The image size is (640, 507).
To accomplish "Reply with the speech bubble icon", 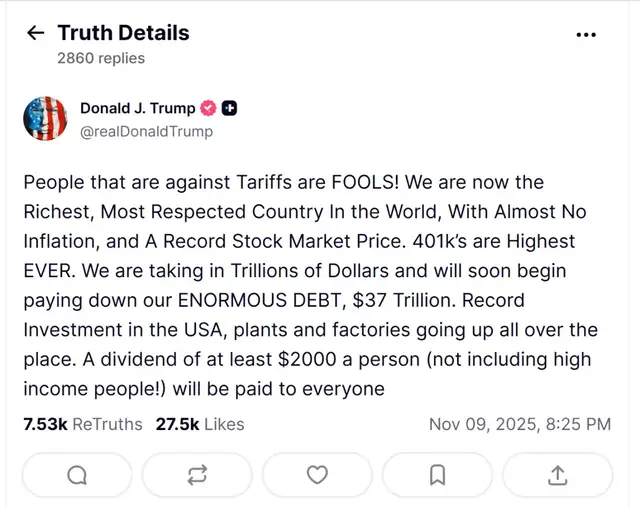I will [x=77, y=475].
